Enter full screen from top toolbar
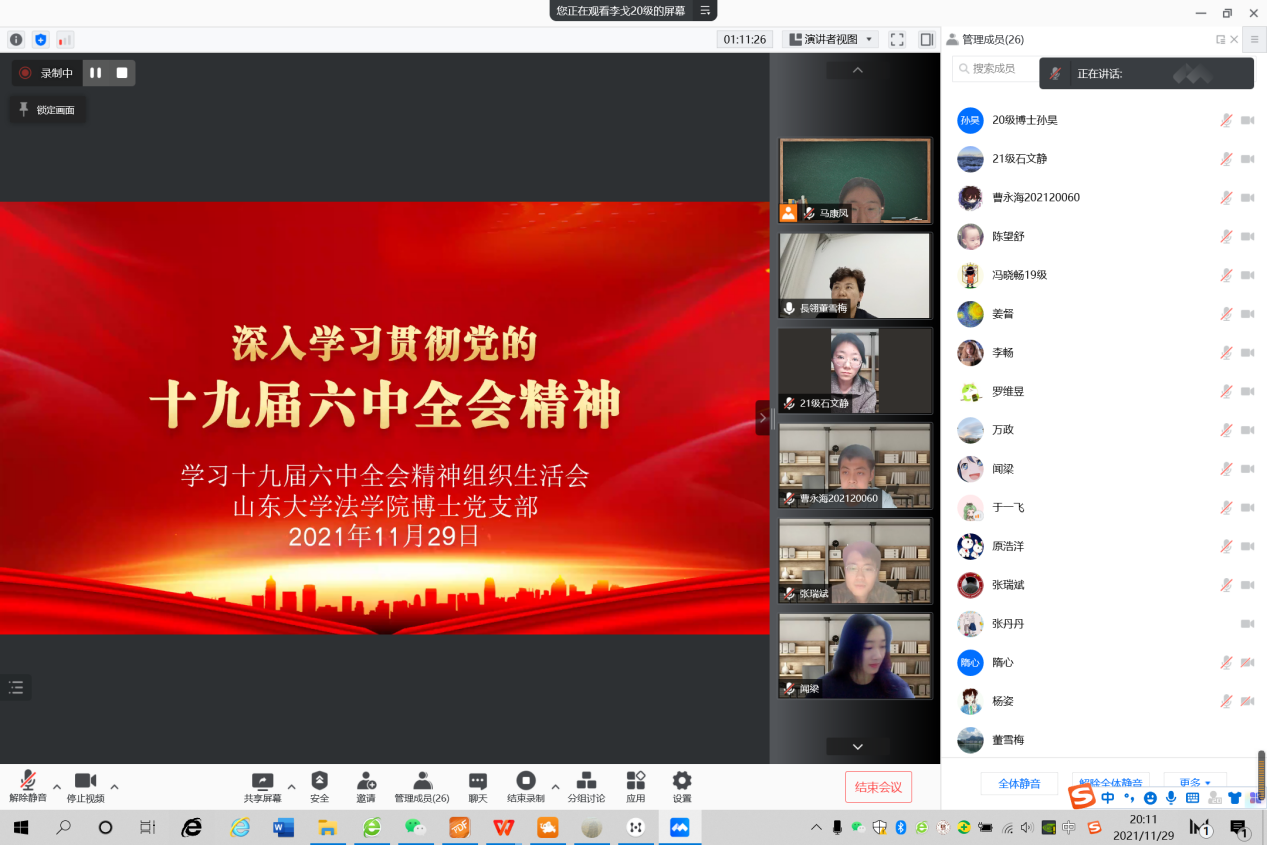The image size is (1267, 845). pos(897,40)
